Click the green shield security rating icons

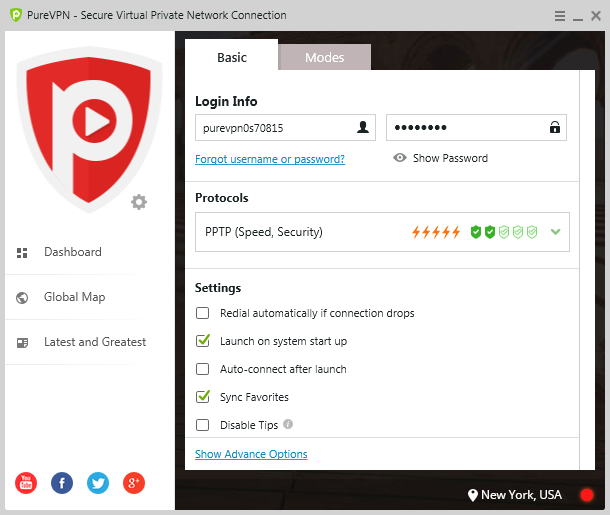tap(504, 232)
